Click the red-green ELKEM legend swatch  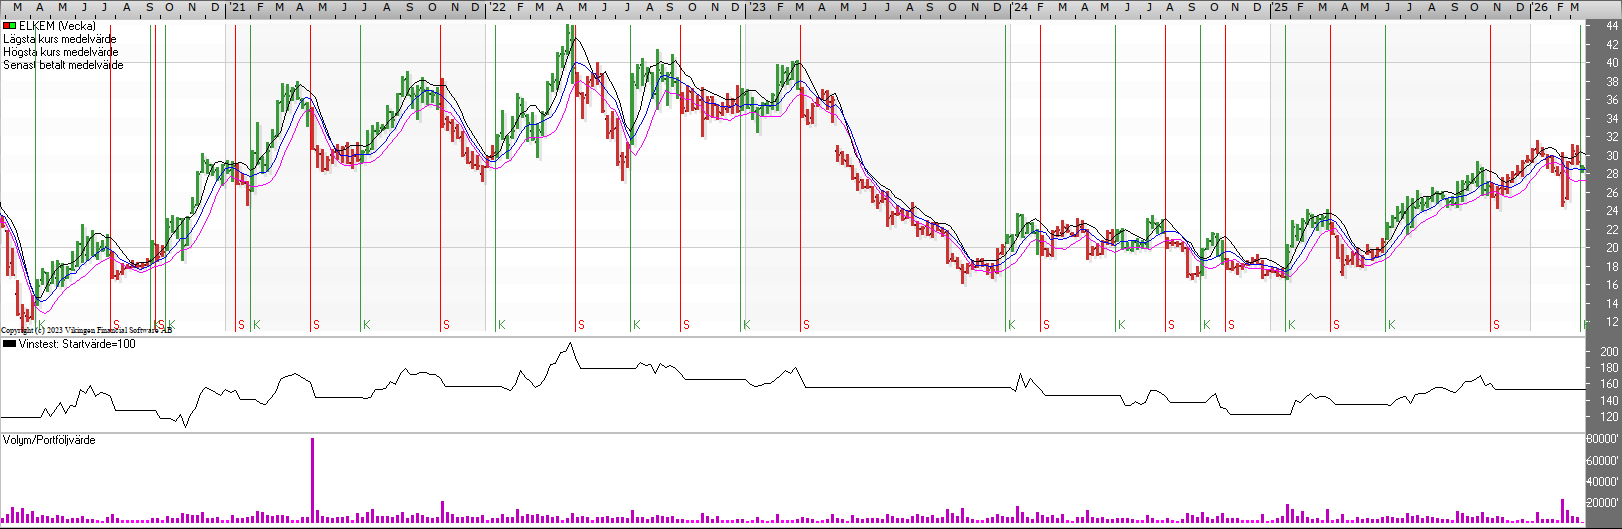[9, 26]
